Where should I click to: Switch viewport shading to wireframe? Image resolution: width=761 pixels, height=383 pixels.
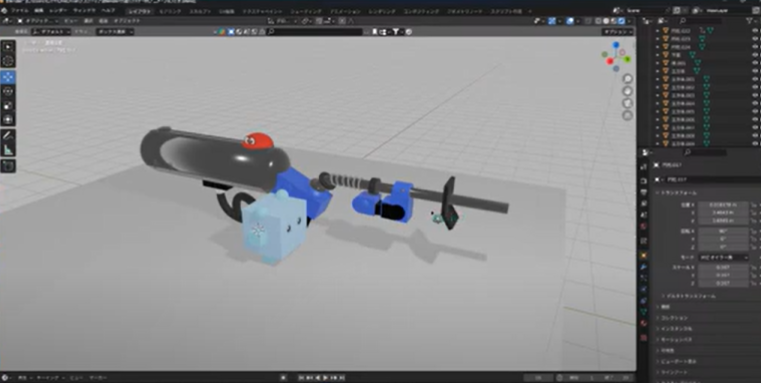pos(598,21)
